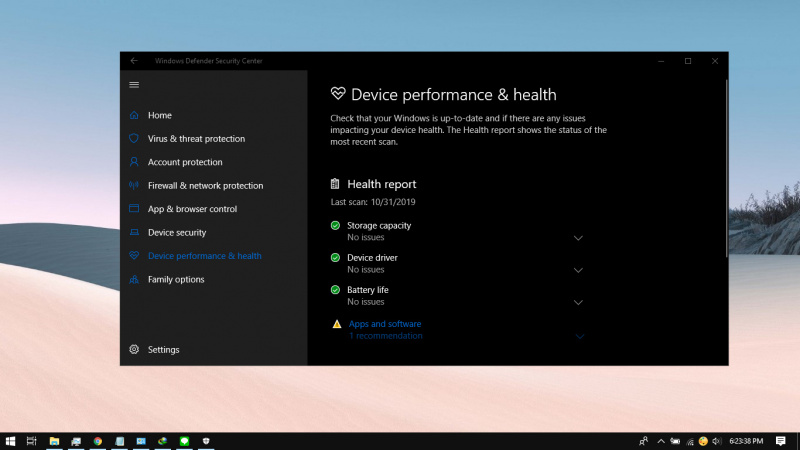Open the Windows Start menu

[x=10, y=441]
